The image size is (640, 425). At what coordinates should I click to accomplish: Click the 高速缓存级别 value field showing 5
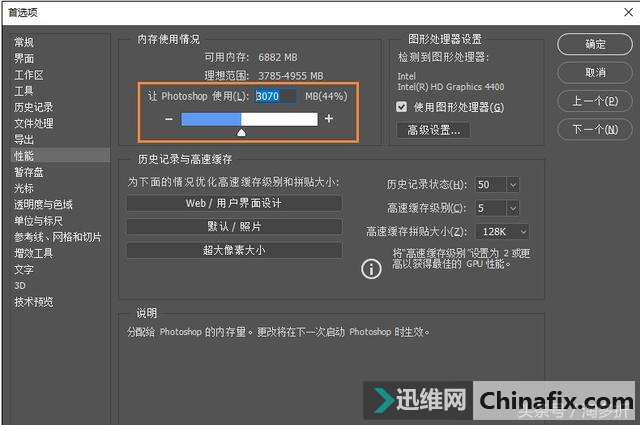pyautogui.click(x=491, y=208)
